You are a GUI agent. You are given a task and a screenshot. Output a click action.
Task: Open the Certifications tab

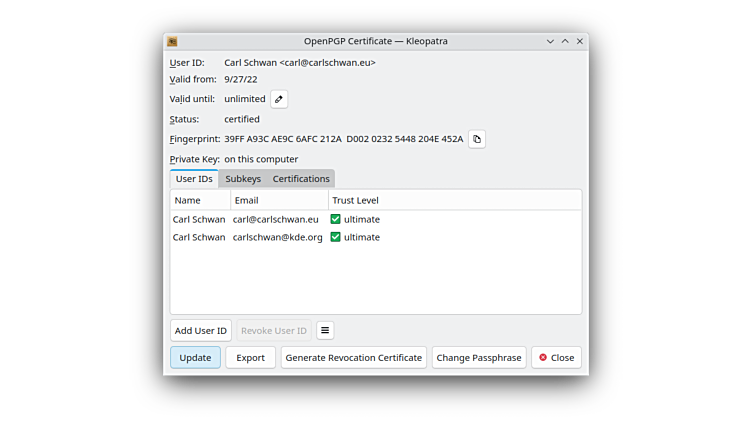301,179
